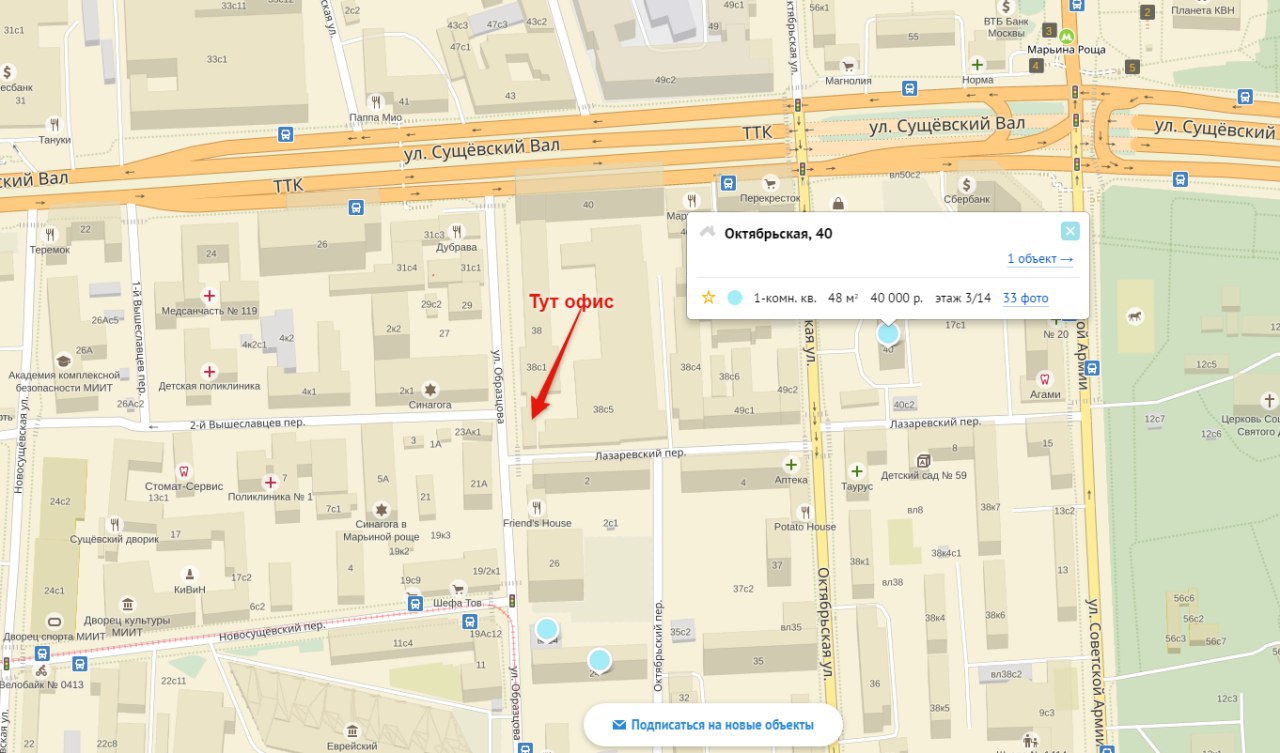Click the Синагога star icon
The image size is (1280, 753).
[430, 389]
